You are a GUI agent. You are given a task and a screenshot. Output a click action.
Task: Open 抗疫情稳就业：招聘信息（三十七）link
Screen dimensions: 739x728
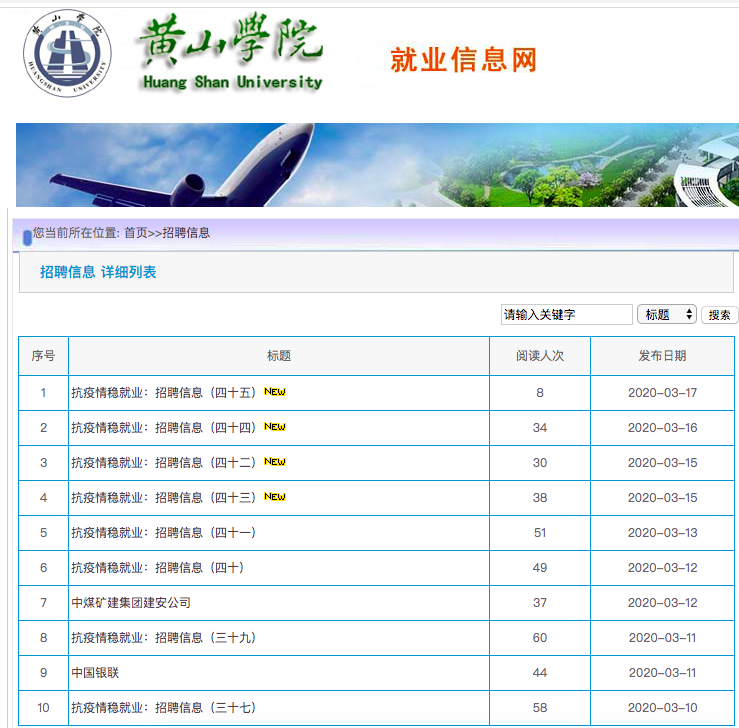tap(164, 707)
